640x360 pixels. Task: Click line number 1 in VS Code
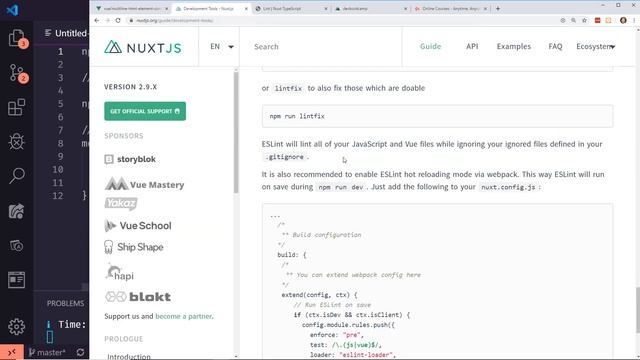[x=60, y=51]
